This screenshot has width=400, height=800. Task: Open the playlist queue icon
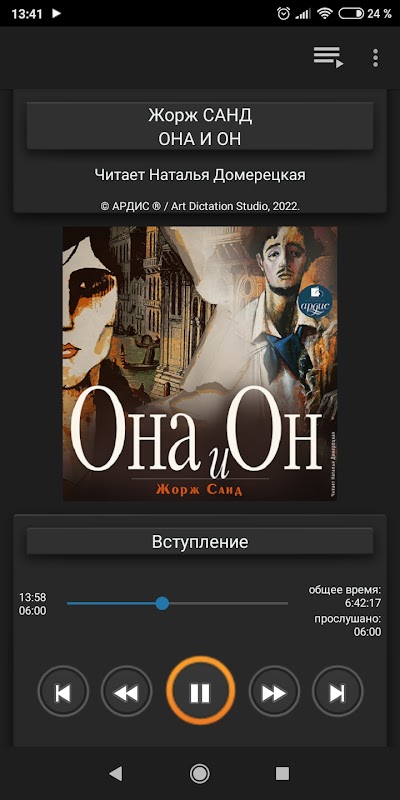point(328,57)
